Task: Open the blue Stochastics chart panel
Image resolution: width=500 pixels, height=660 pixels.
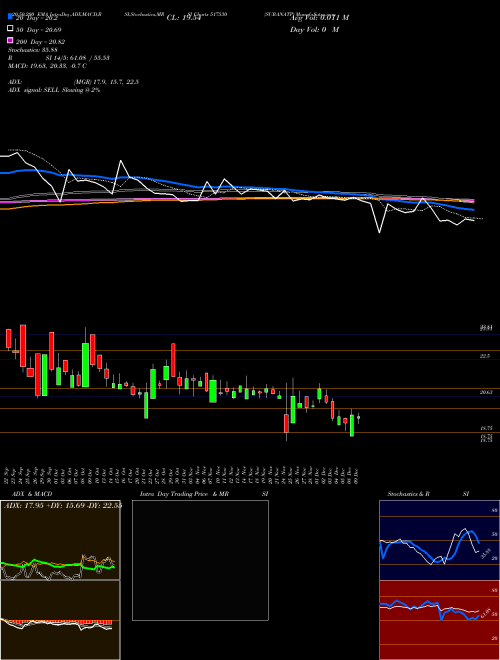Action: coord(439,540)
